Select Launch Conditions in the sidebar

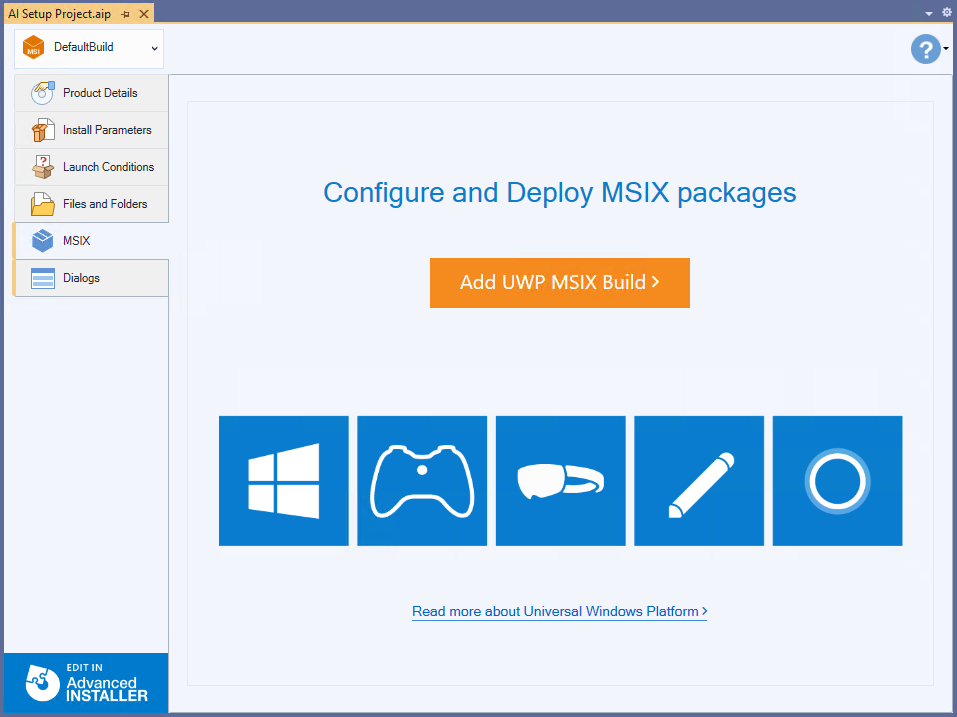[92, 167]
